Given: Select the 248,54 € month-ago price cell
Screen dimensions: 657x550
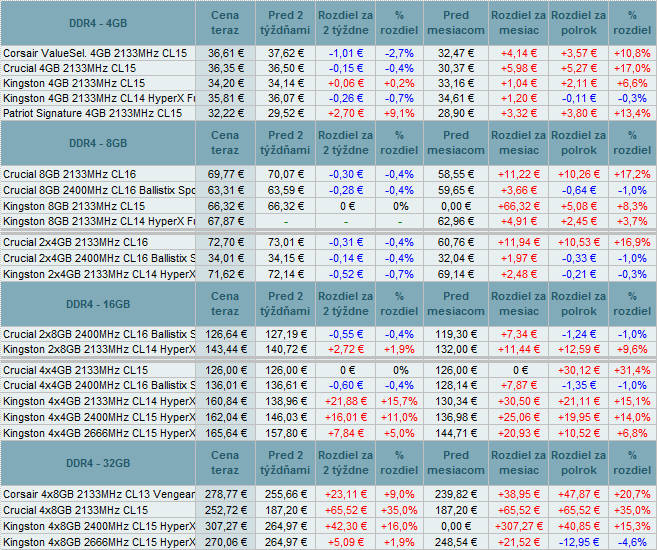Looking at the screenshot, I should (456, 542).
